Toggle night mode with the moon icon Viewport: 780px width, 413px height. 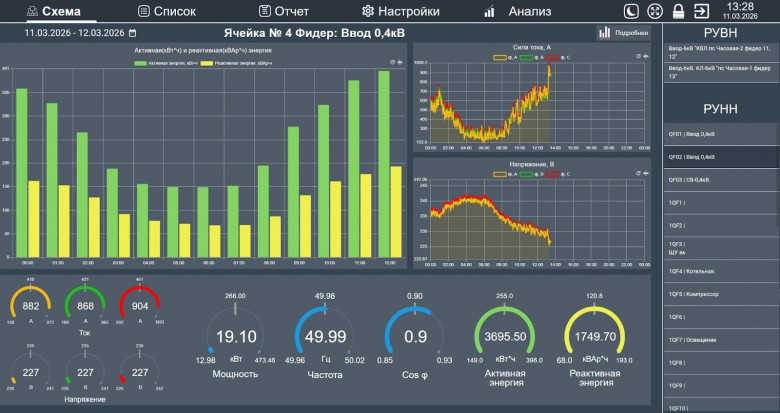pyautogui.click(x=631, y=12)
